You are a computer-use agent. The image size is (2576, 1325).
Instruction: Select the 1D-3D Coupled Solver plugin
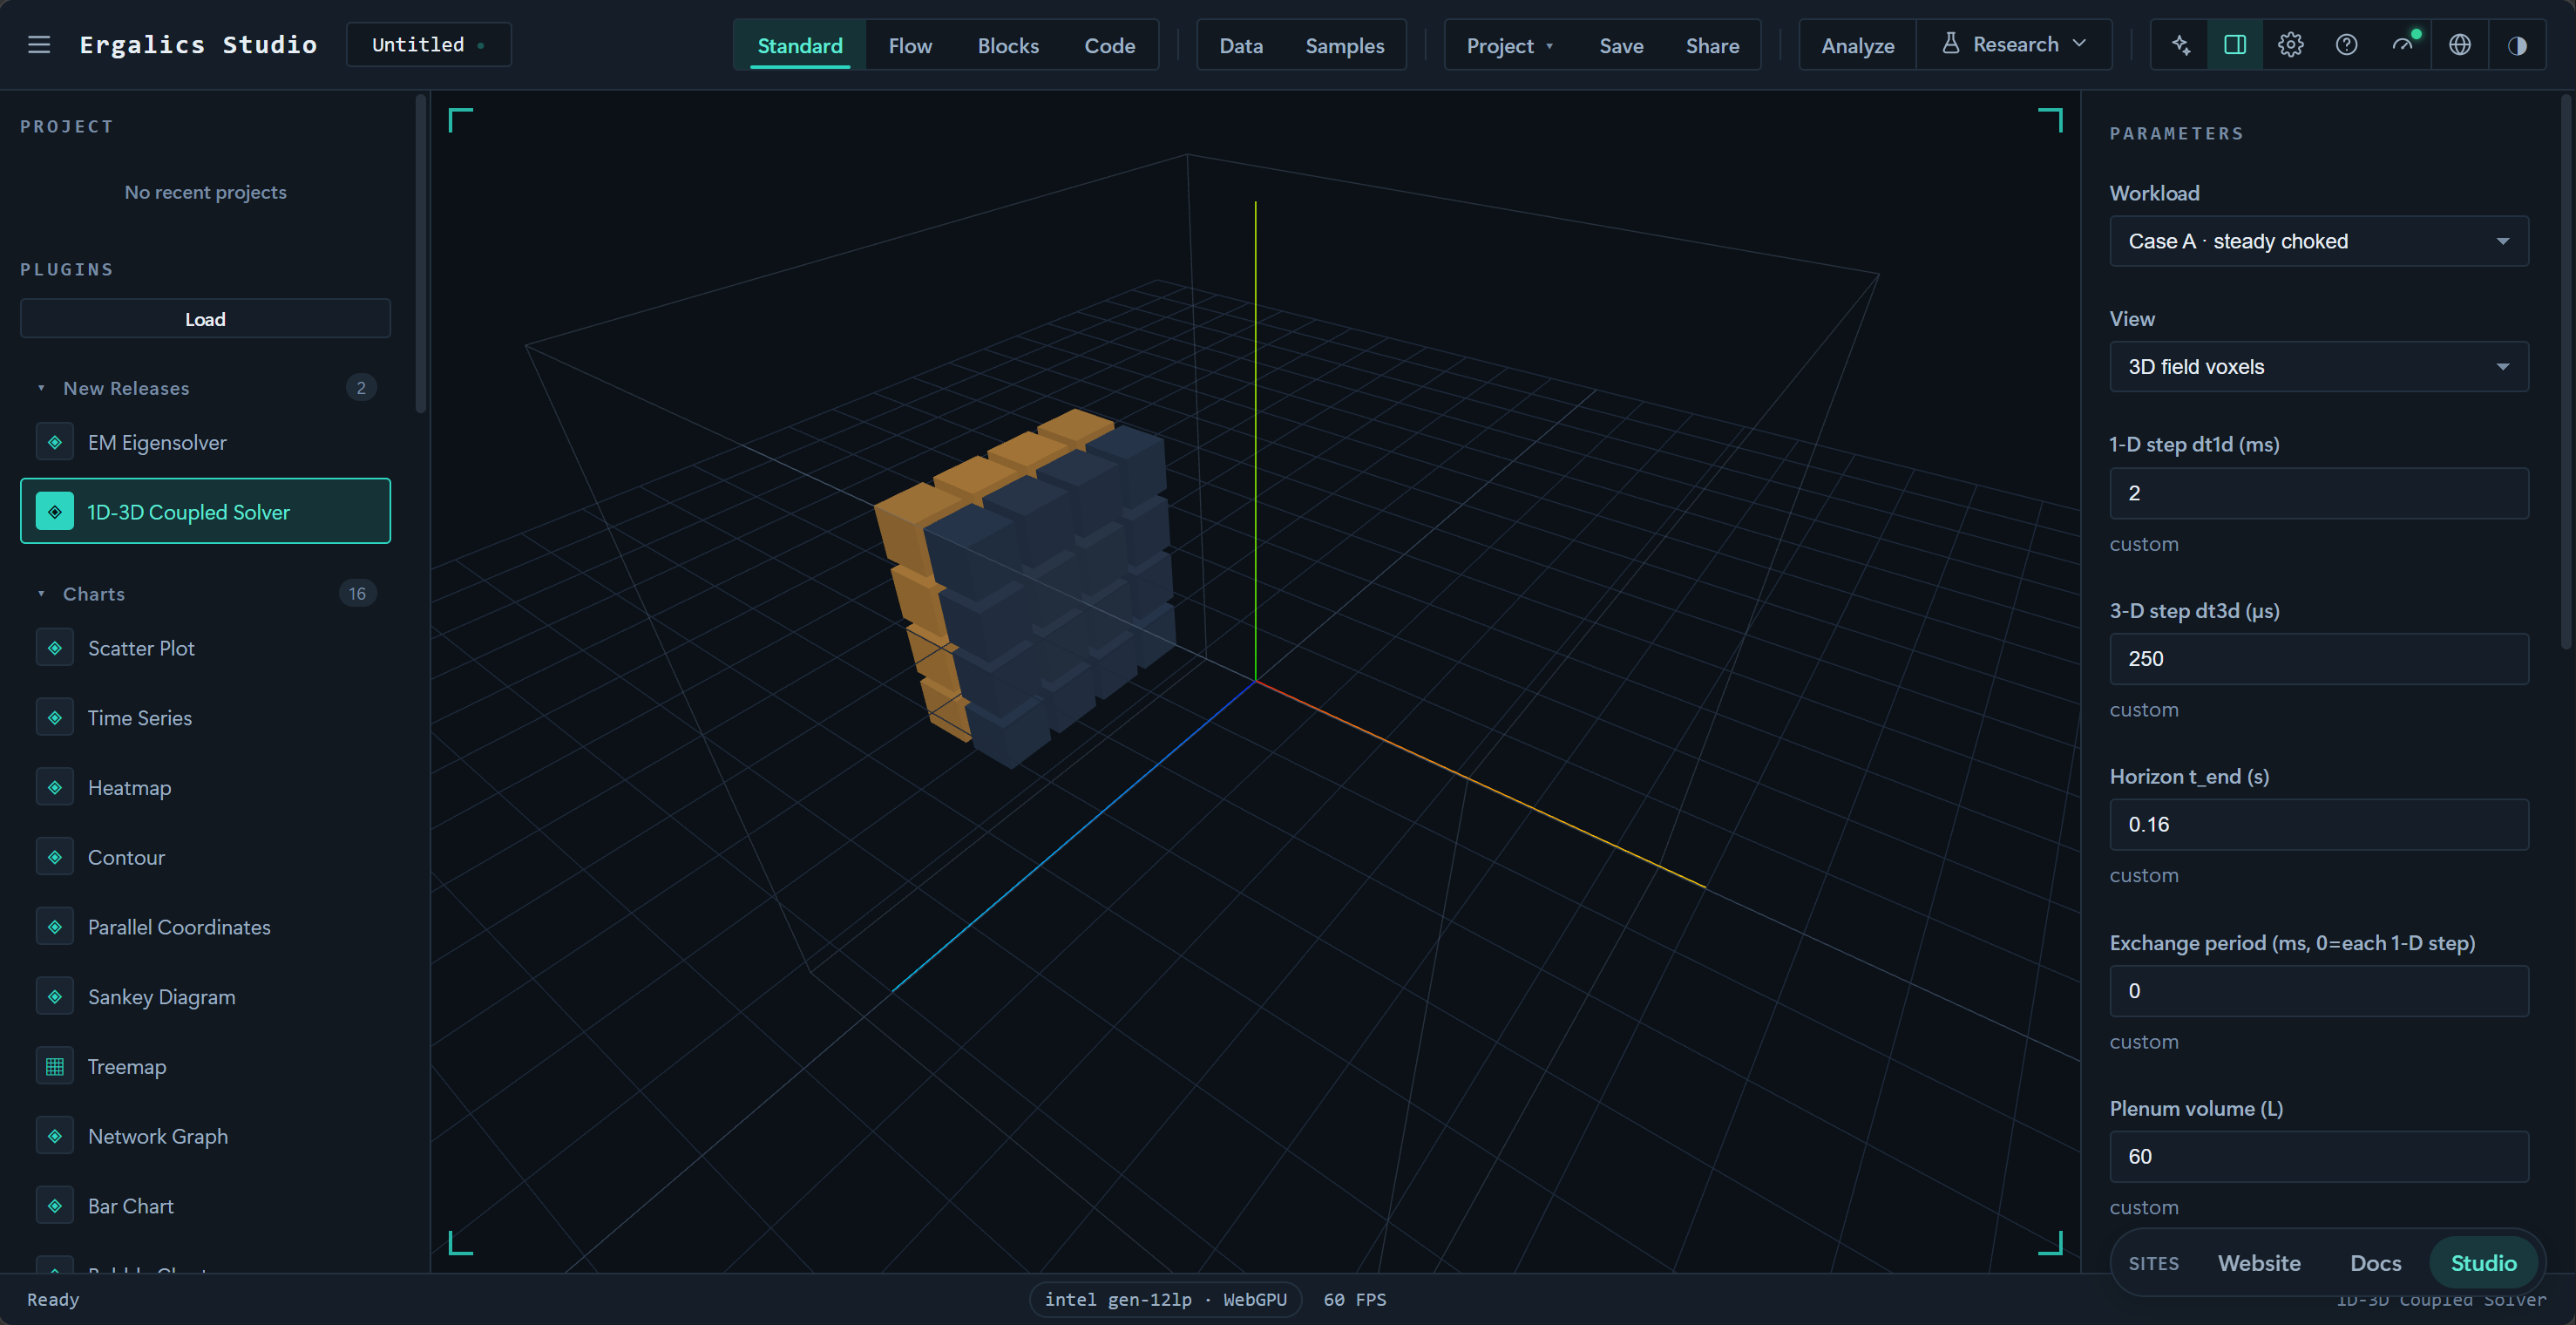click(205, 511)
